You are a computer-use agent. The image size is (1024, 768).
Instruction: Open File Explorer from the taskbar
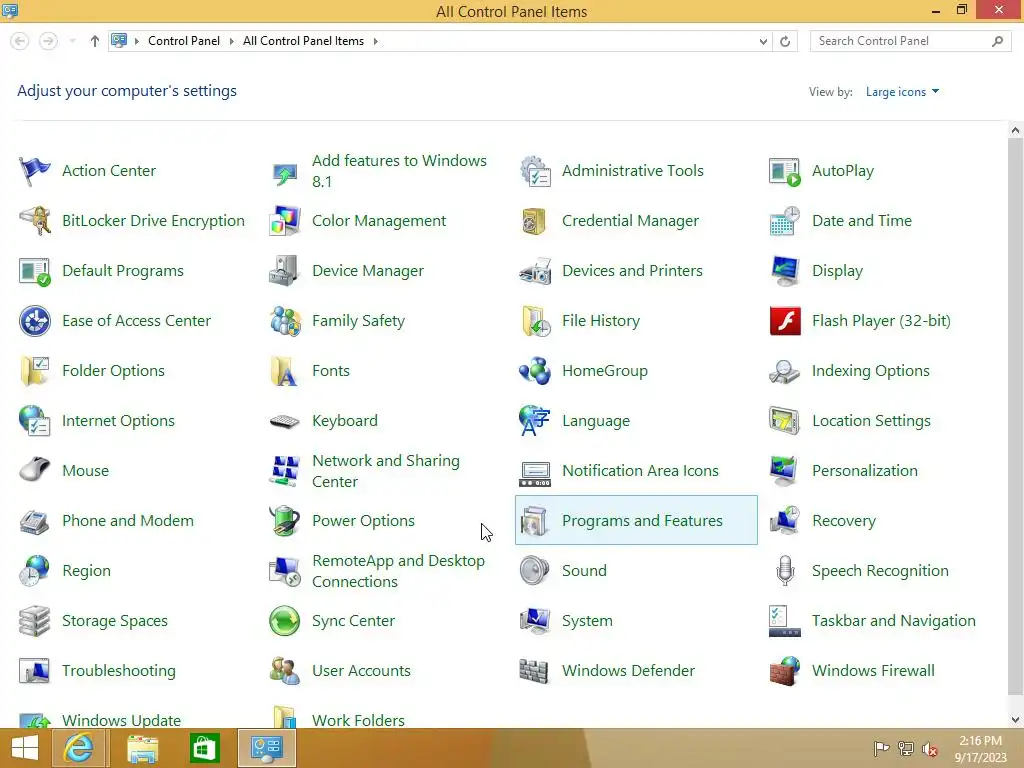coord(142,748)
